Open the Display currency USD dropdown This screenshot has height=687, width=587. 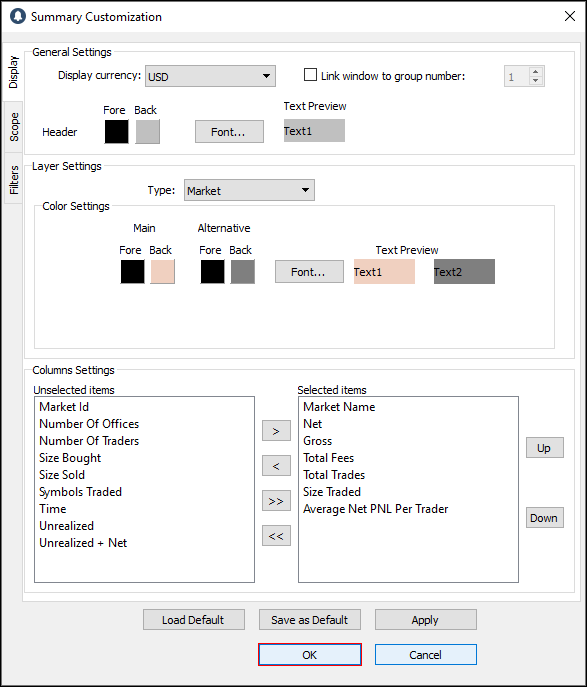[210, 76]
